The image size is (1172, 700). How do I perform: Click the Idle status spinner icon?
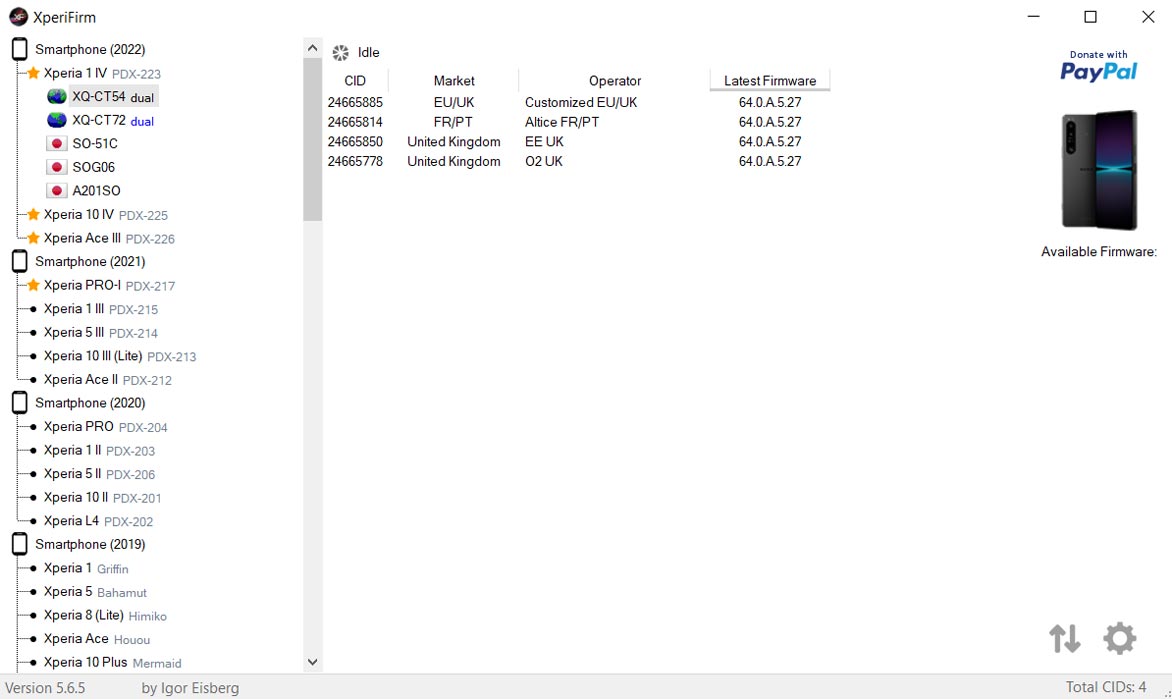pos(341,52)
